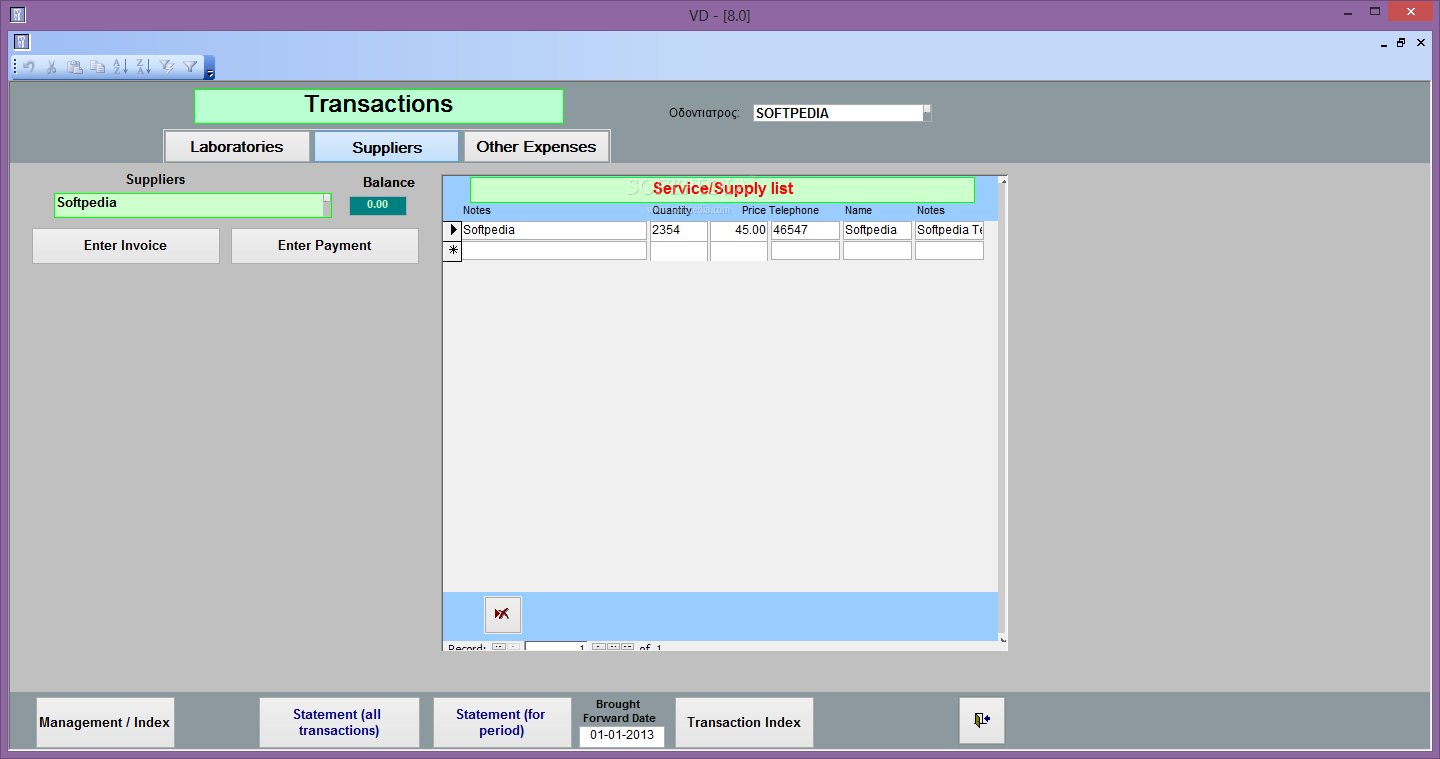Click the Cut scissors icon
The width and height of the screenshot is (1440, 759).
click(x=52, y=67)
